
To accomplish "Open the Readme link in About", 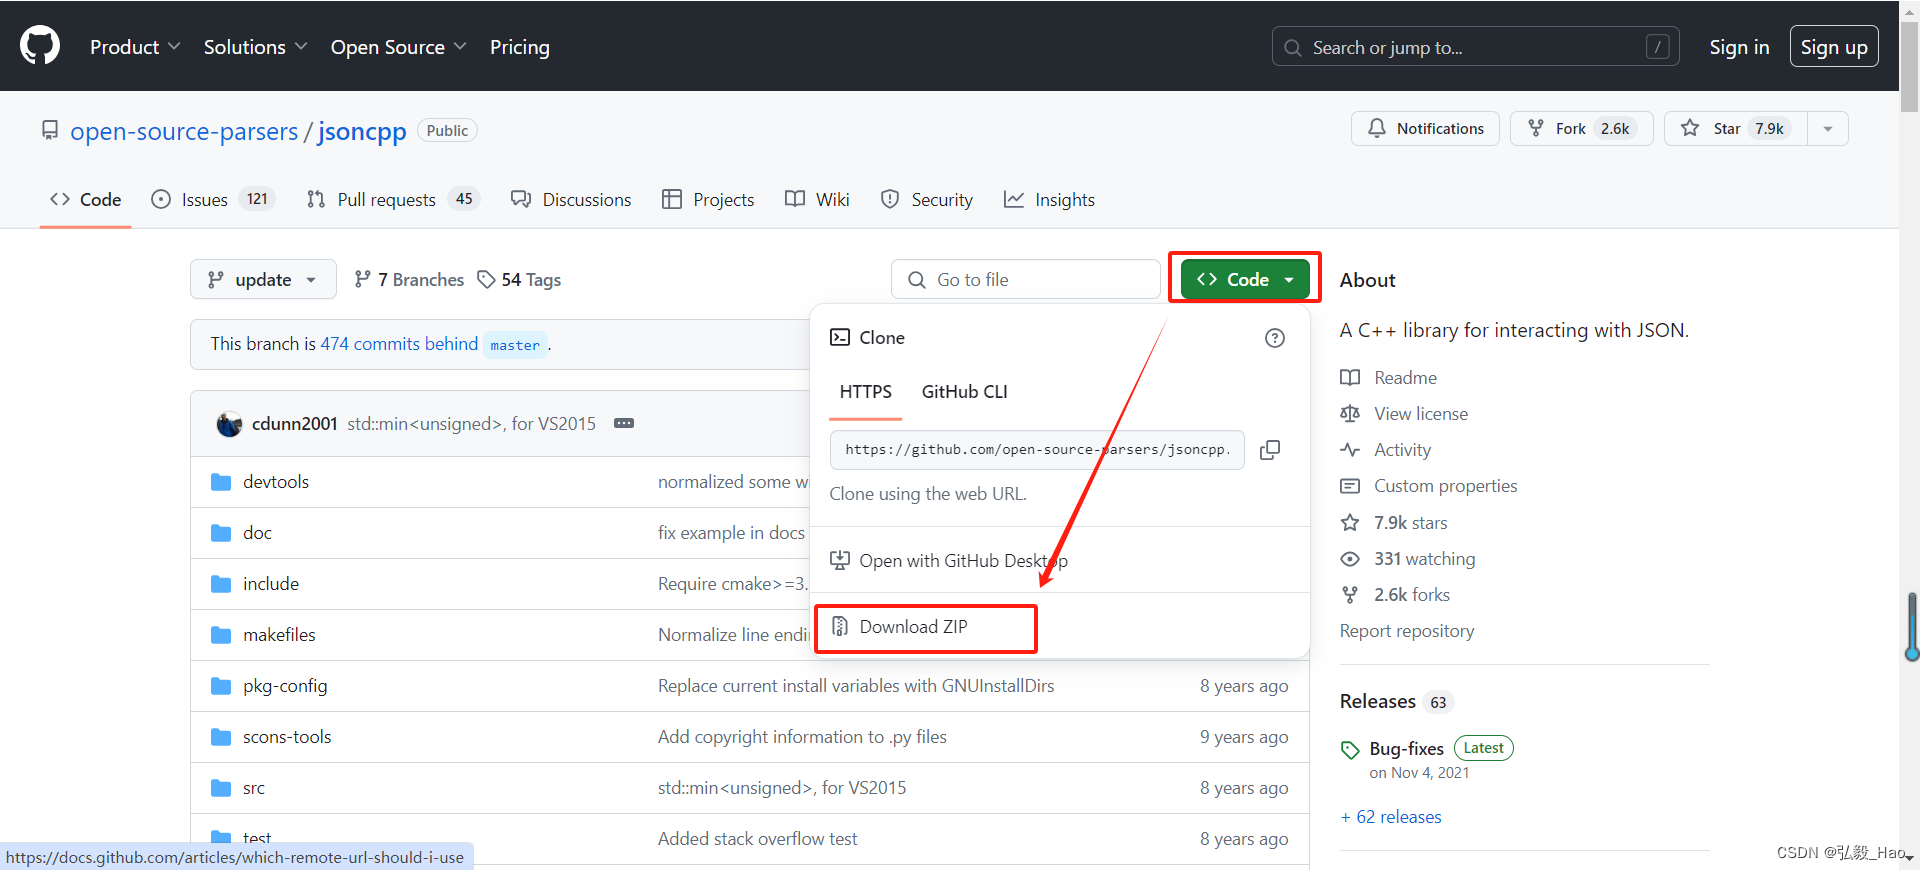I will click(1388, 378).
